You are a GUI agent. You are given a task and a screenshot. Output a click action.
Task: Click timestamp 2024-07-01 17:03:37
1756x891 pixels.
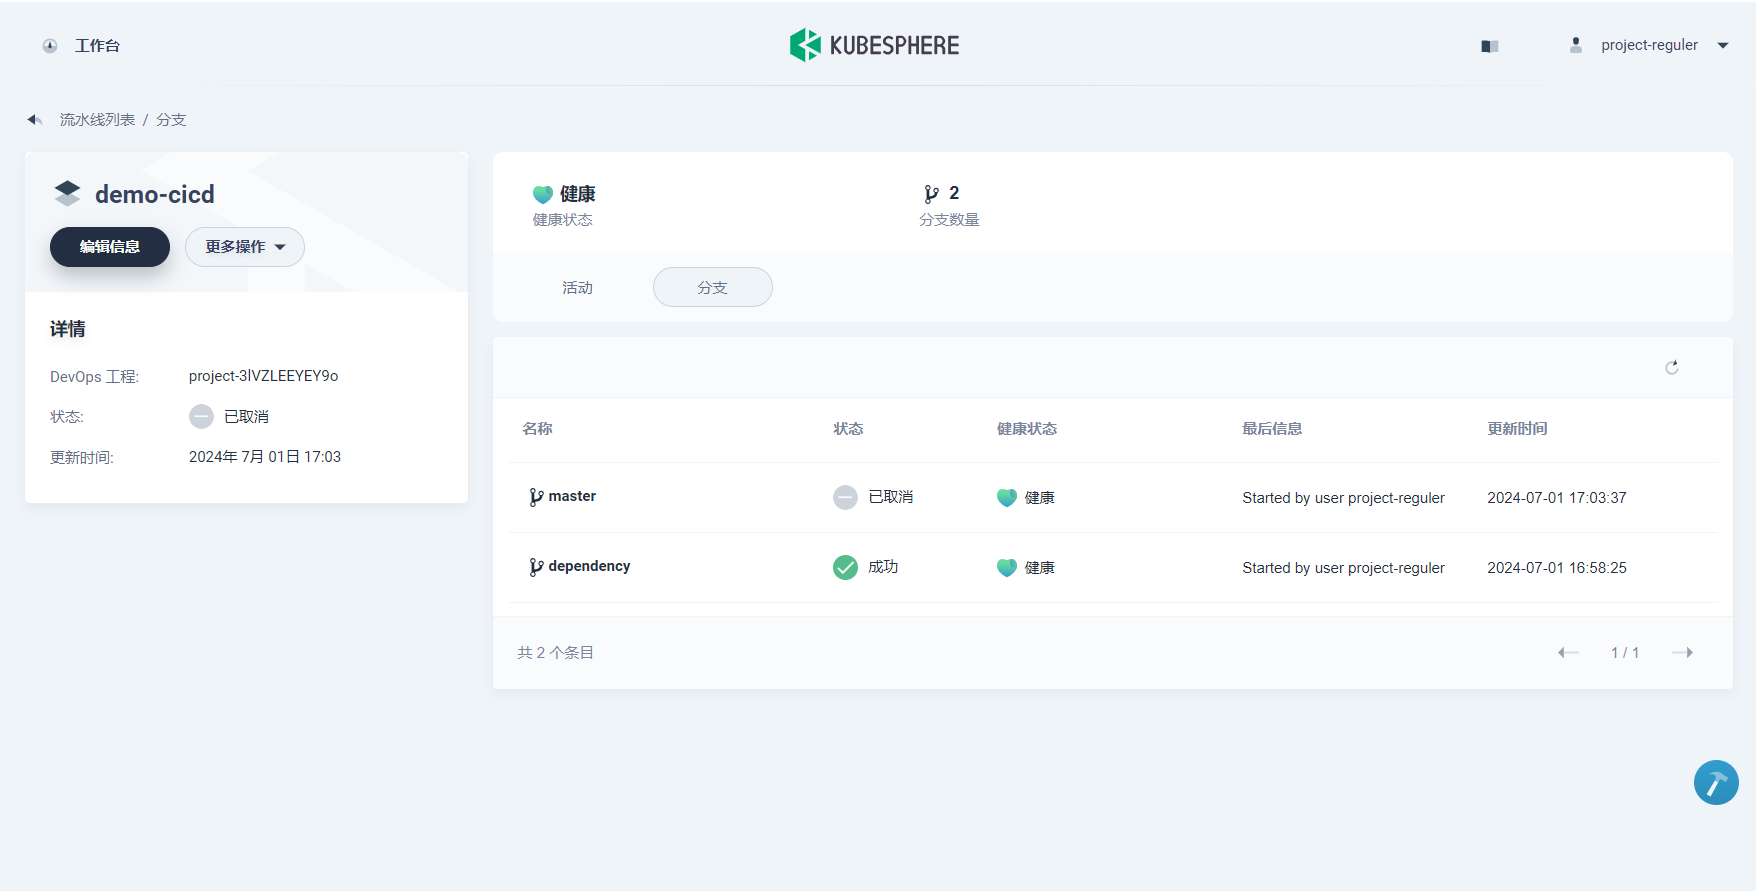[1557, 498]
